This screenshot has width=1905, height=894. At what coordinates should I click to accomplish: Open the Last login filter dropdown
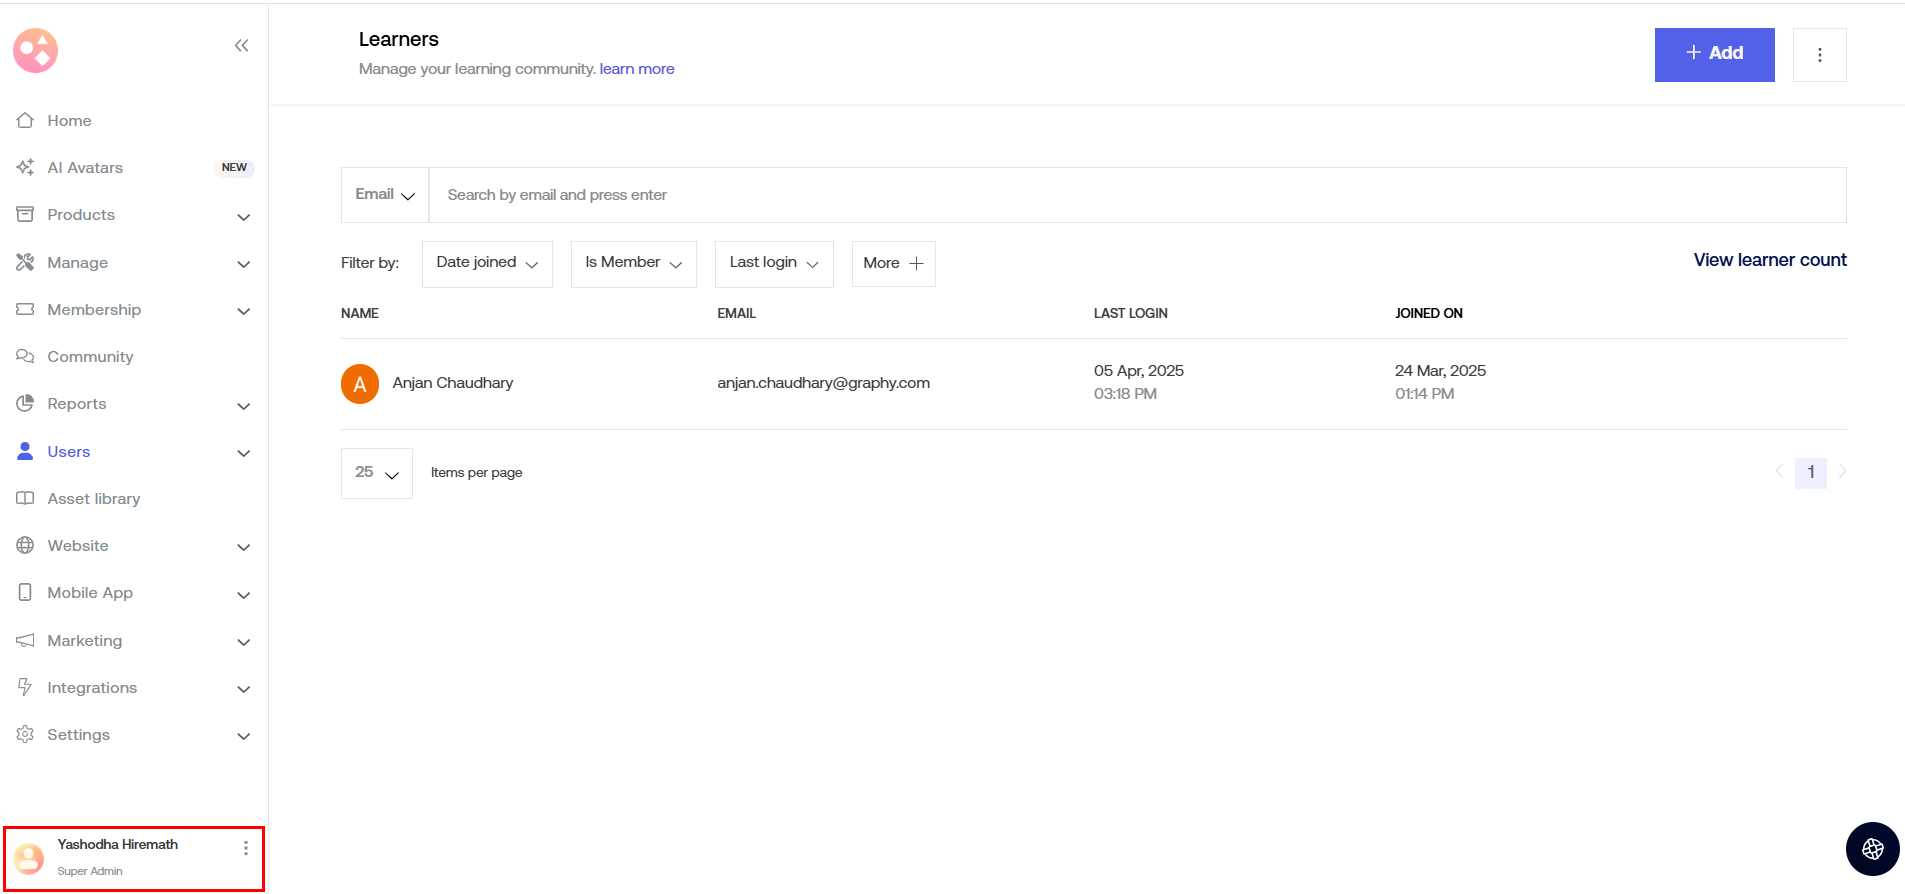(774, 264)
